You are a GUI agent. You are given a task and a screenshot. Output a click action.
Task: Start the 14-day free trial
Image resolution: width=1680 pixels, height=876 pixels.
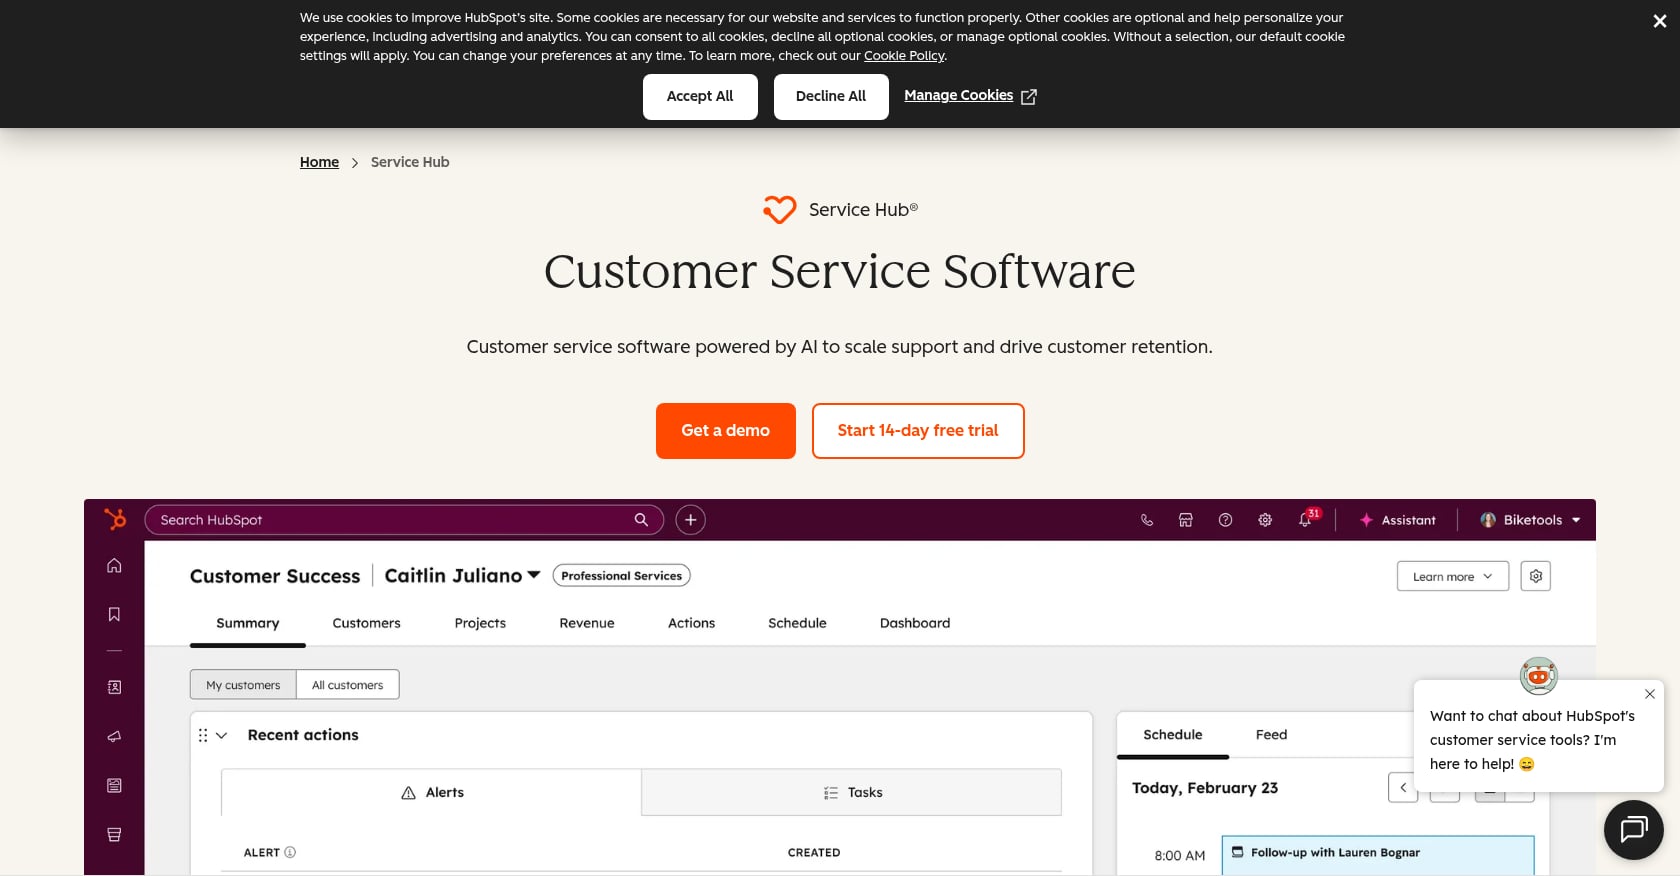pos(918,431)
